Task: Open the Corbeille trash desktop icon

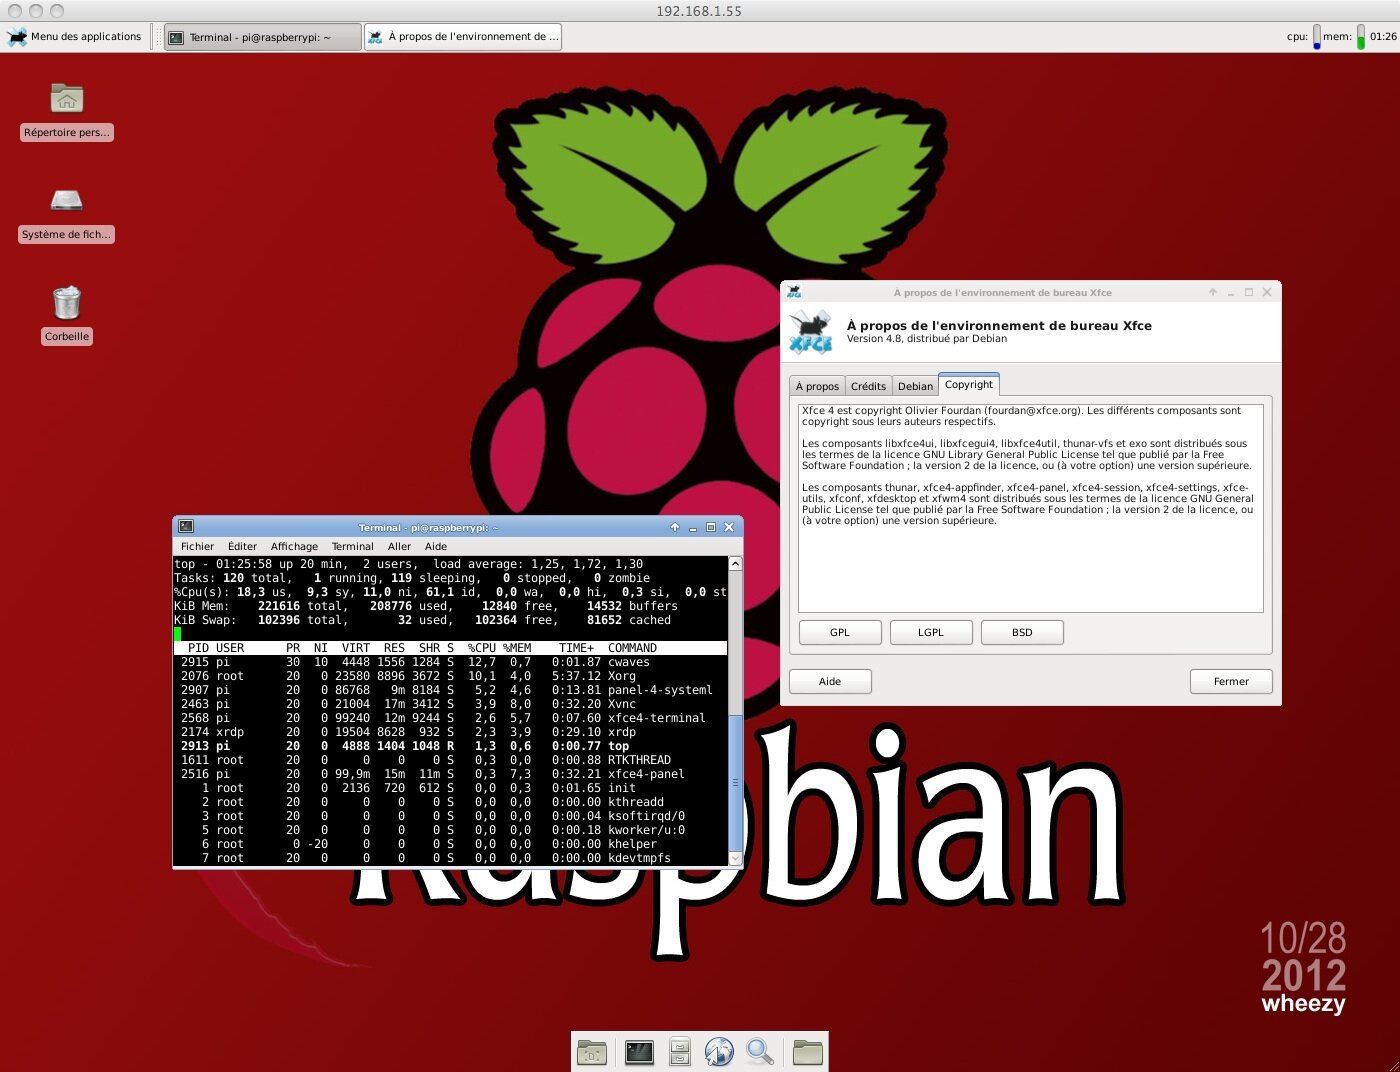Action: tap(67, 303)
